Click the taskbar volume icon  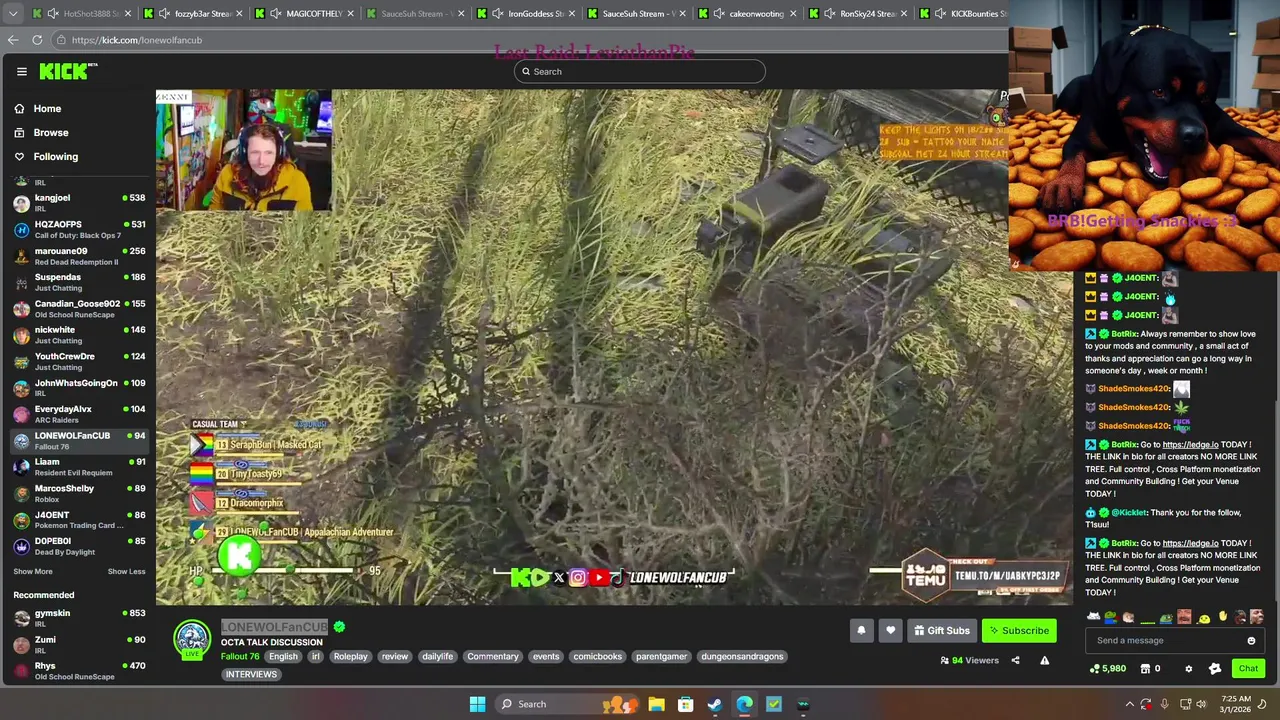[1203, 704]
